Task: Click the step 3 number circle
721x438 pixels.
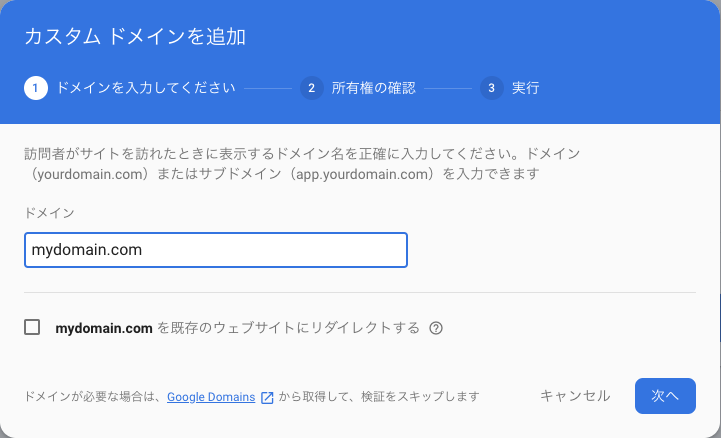Action: tap(491, 88)
